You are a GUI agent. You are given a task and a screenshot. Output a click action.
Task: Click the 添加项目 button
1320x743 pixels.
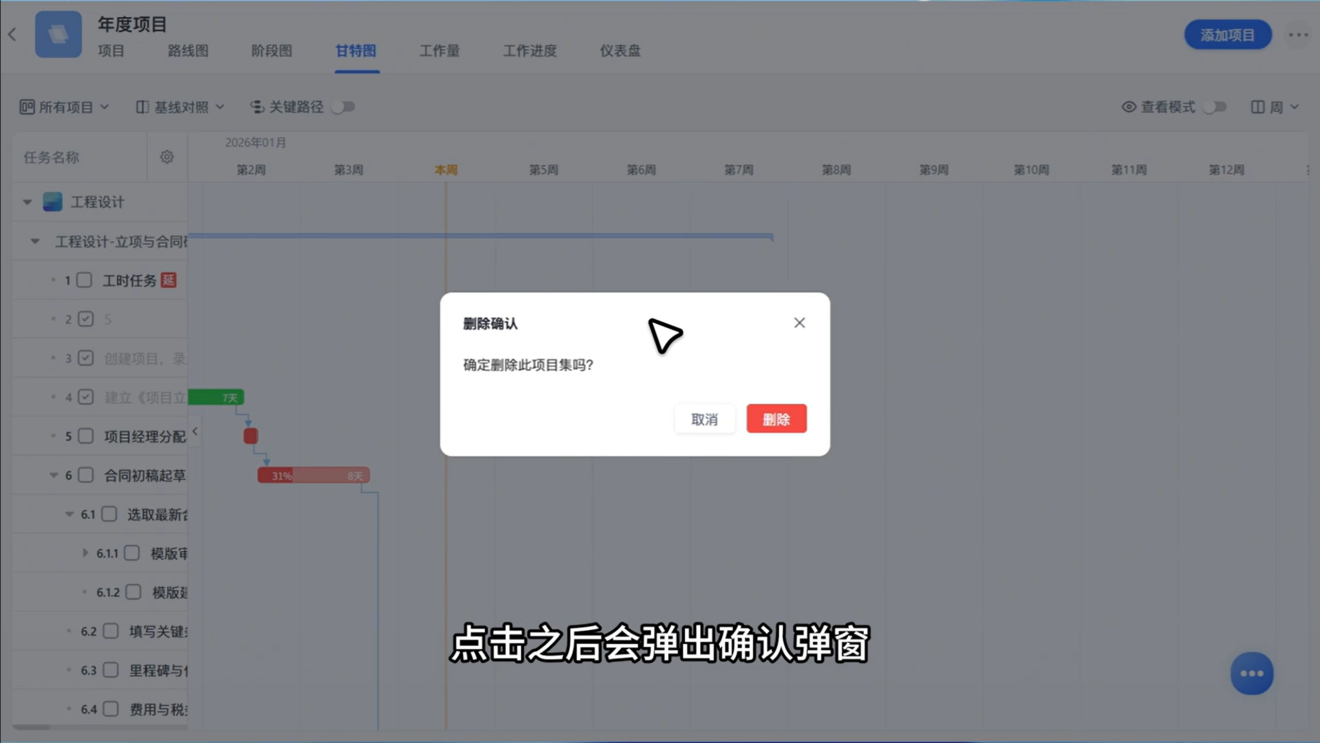coord(1228,35)
